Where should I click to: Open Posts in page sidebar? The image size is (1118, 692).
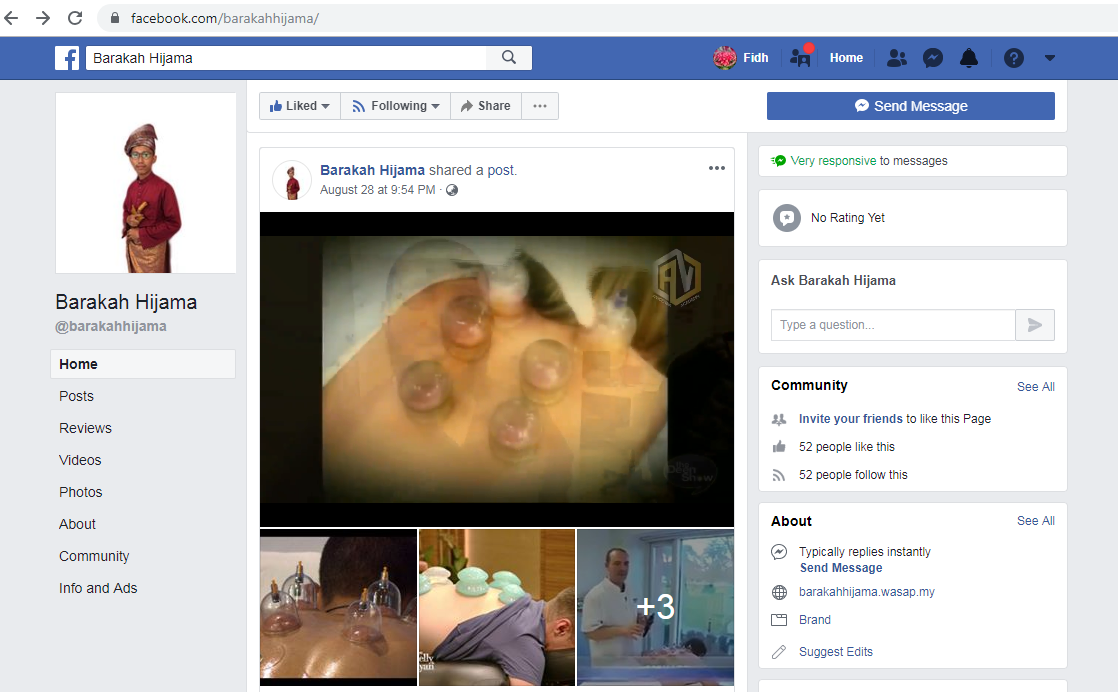coord(76,396)
